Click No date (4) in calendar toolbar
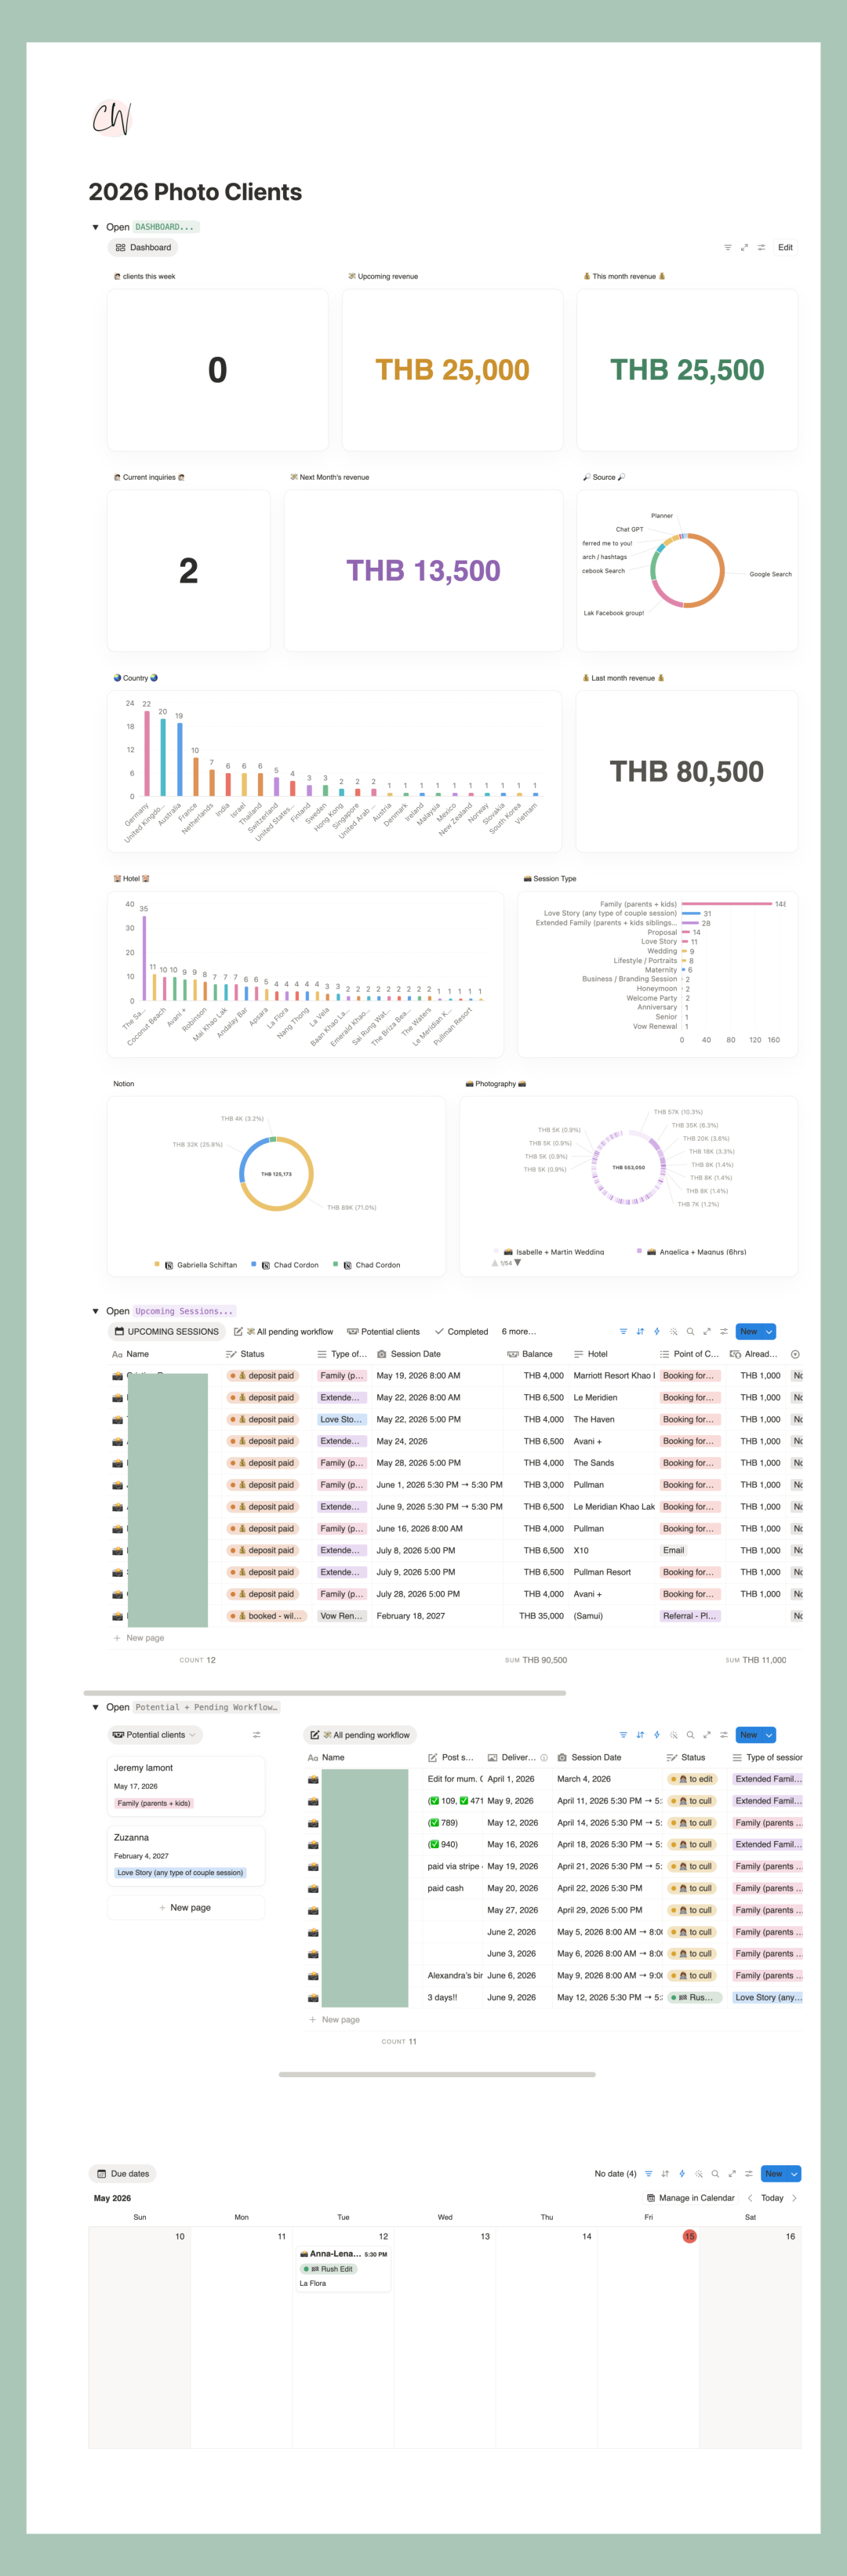847x2576 pixels. (615, 2173)
